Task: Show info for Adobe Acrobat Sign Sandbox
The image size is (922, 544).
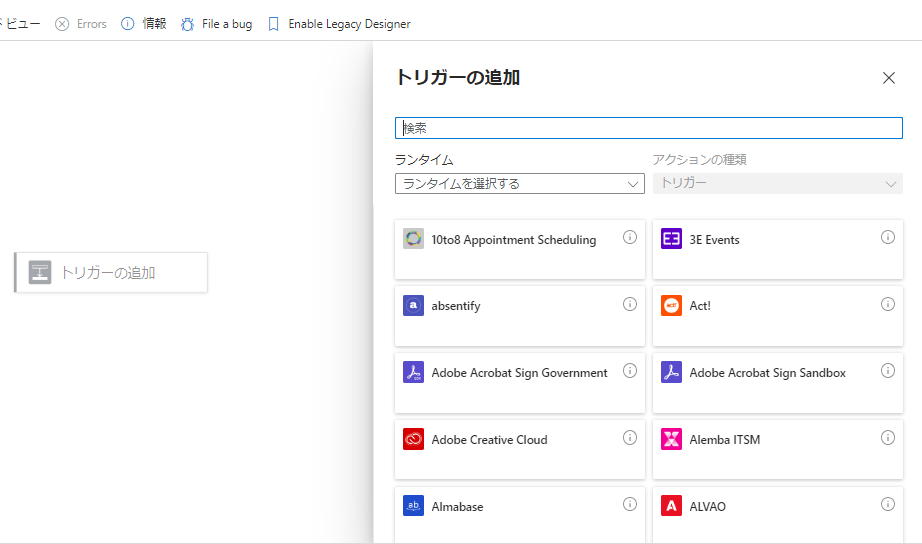Action: [x=888, y=371]
